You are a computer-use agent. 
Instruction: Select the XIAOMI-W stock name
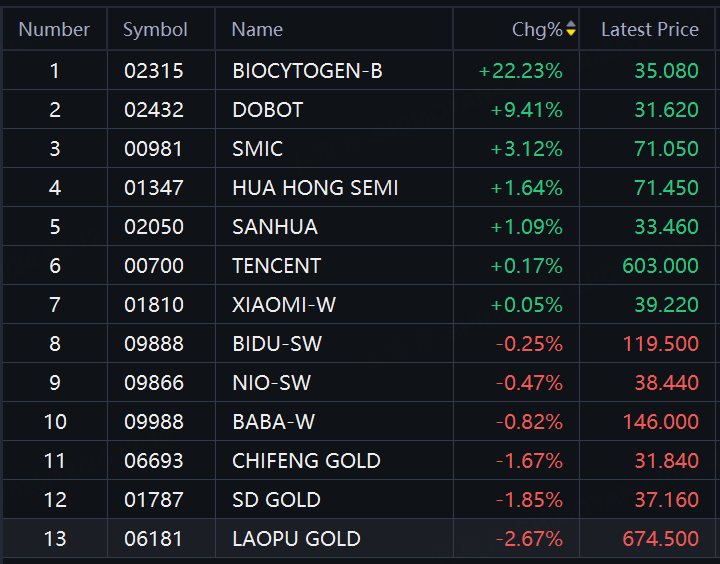(284, 305)
